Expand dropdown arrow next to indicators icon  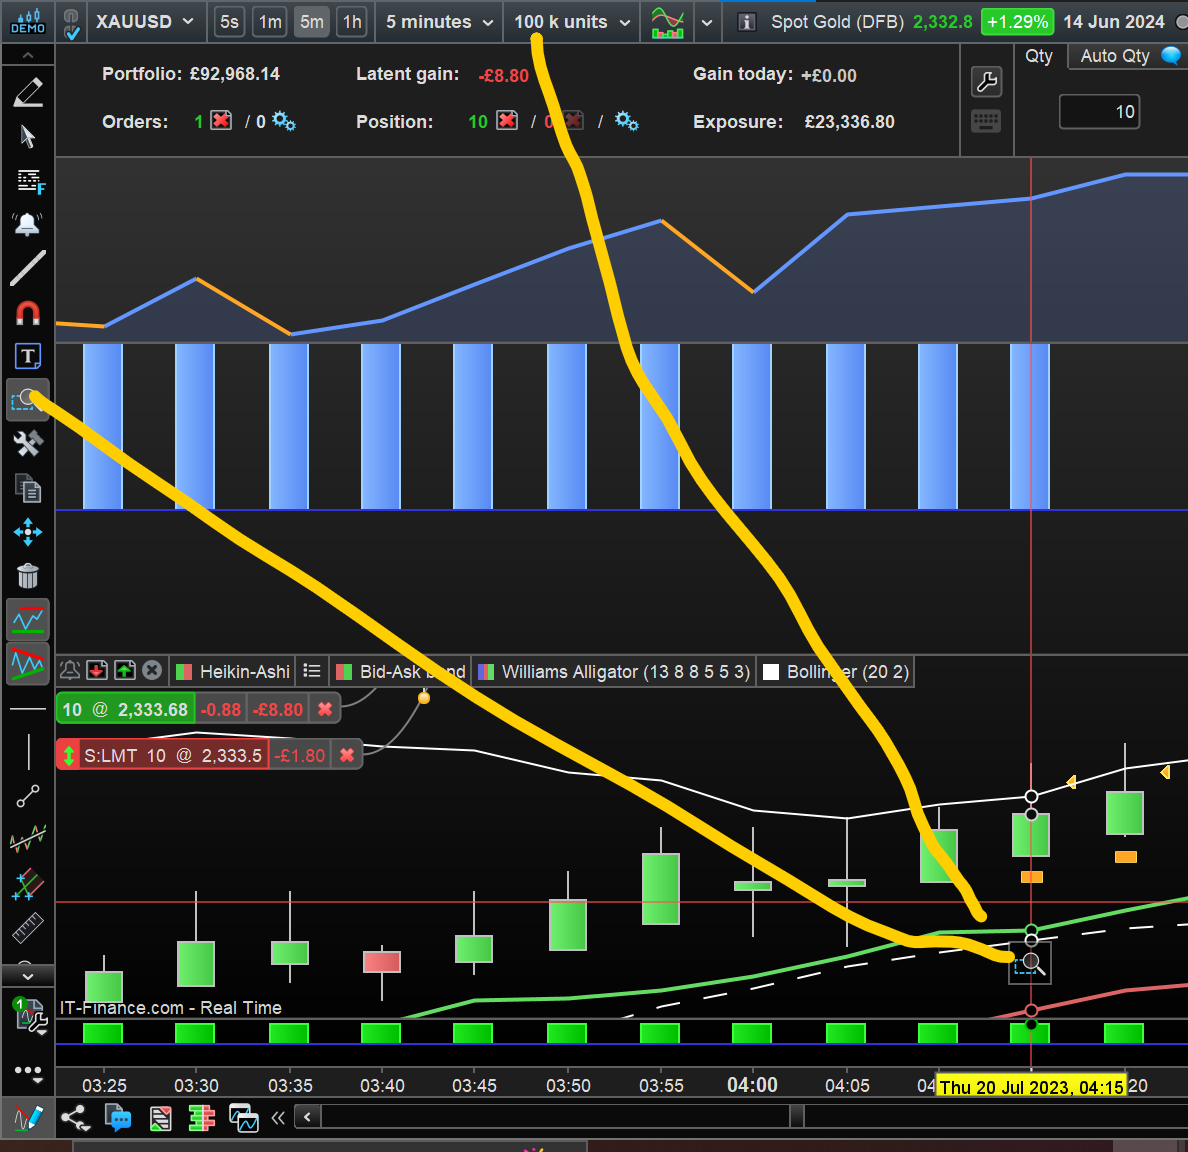point(707,23)
